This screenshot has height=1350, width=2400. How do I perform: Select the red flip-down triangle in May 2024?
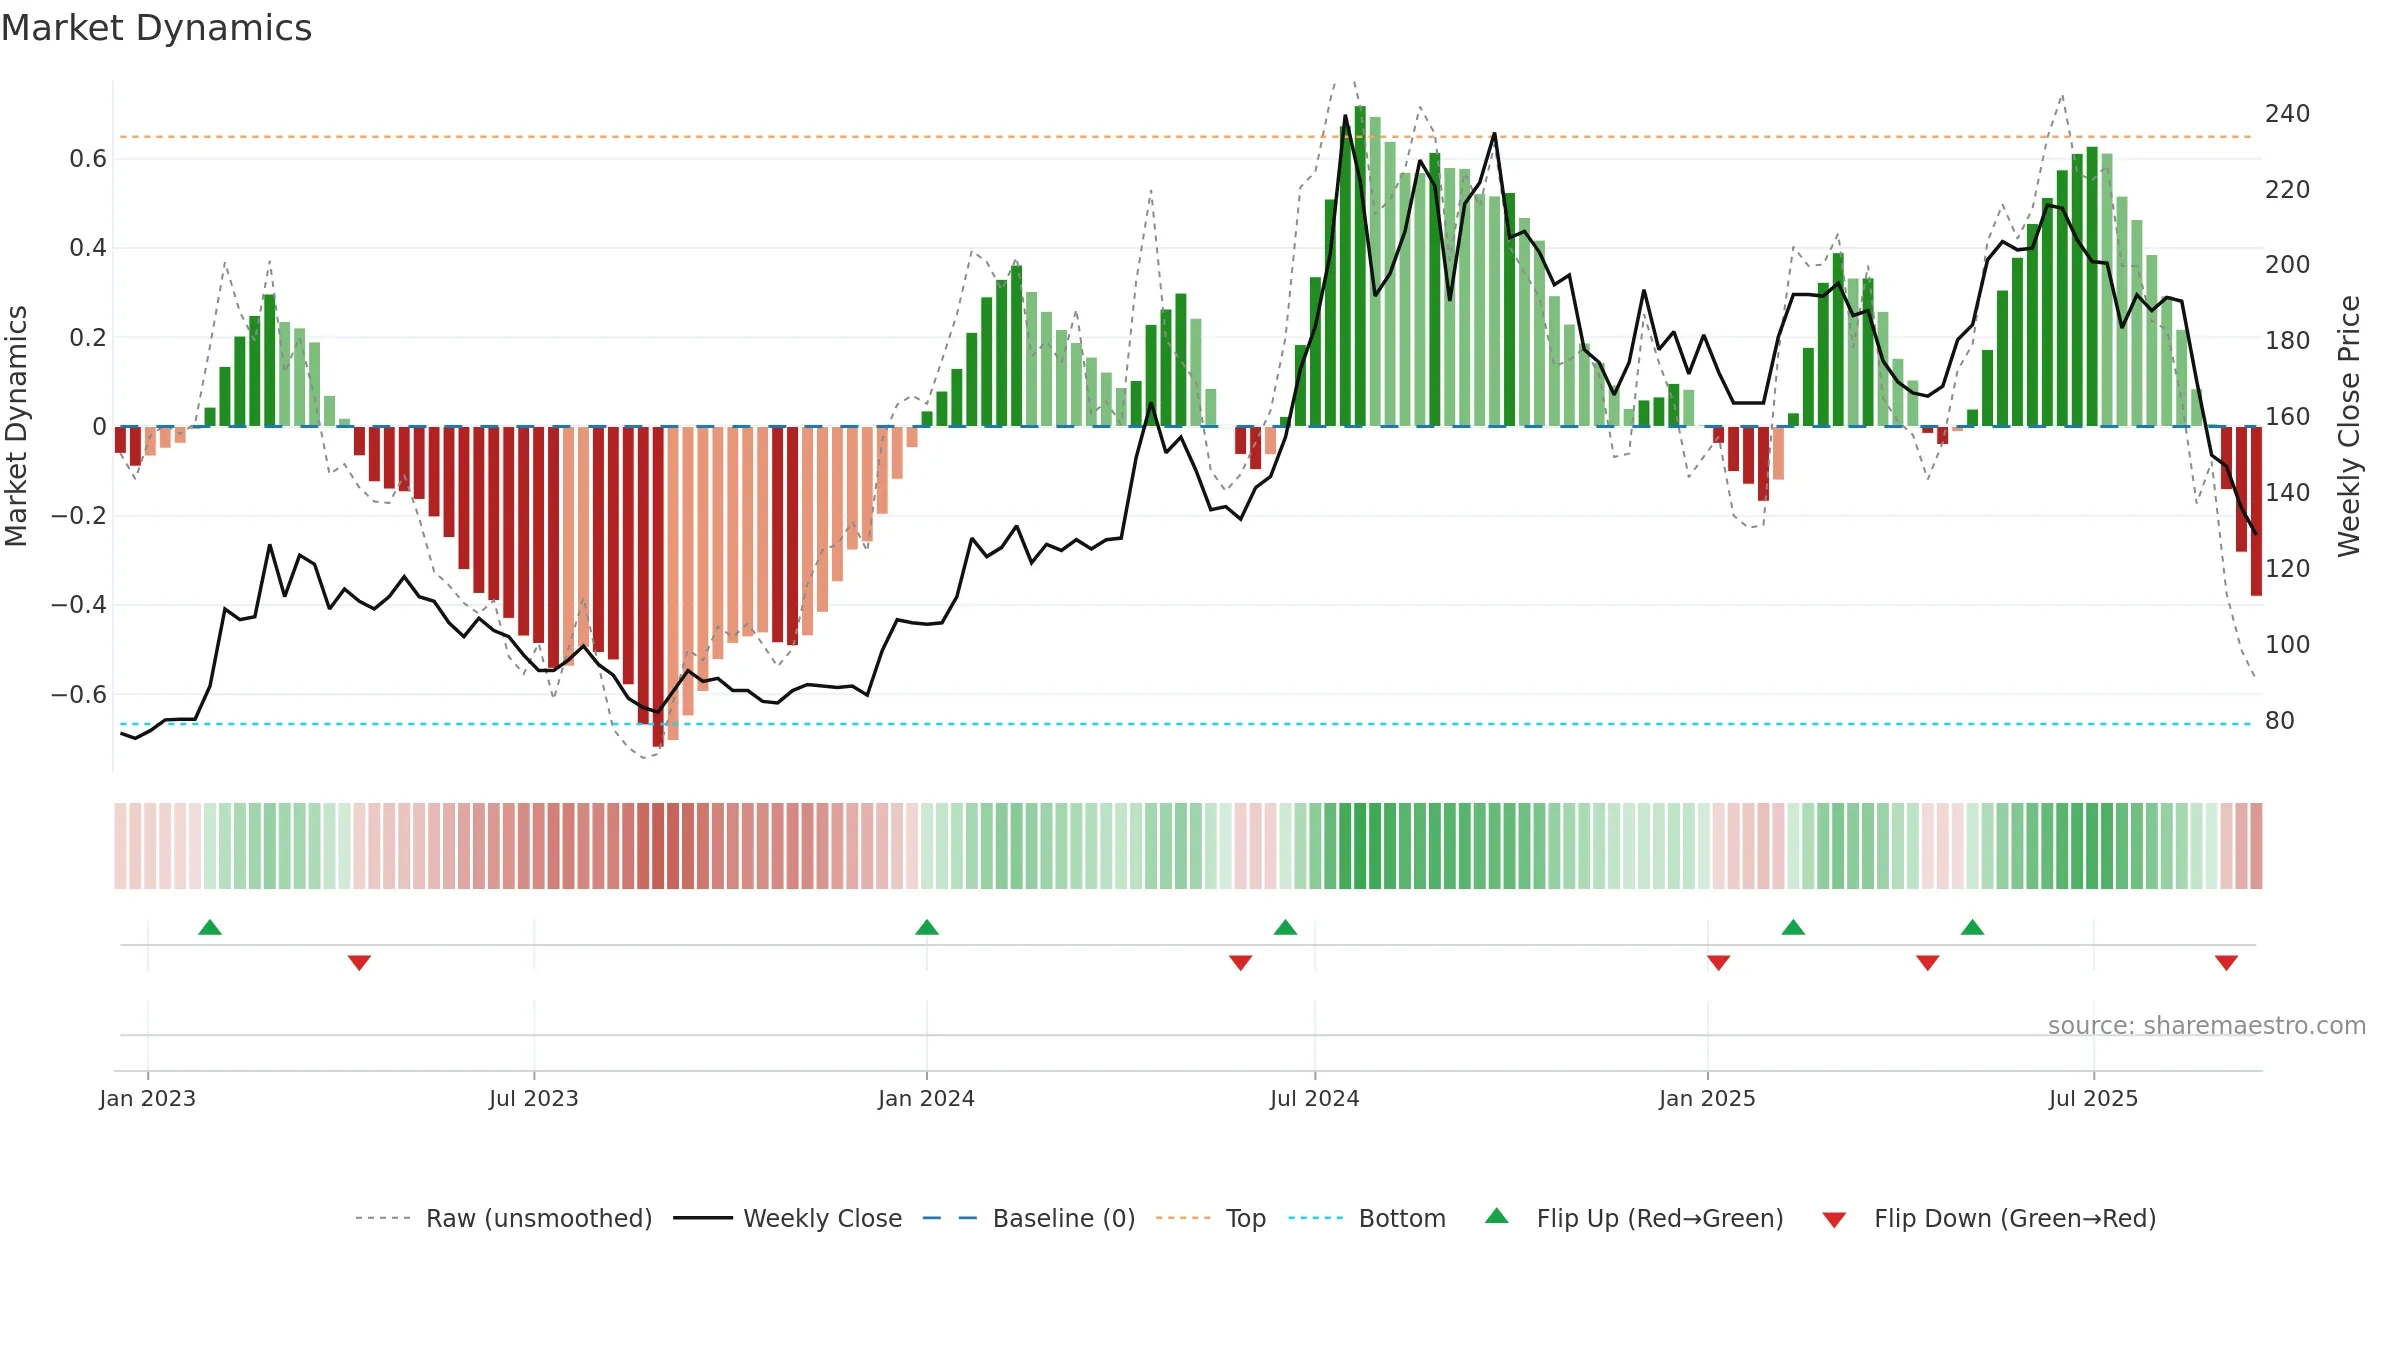pyautogui.click(x=1240, y=962)
